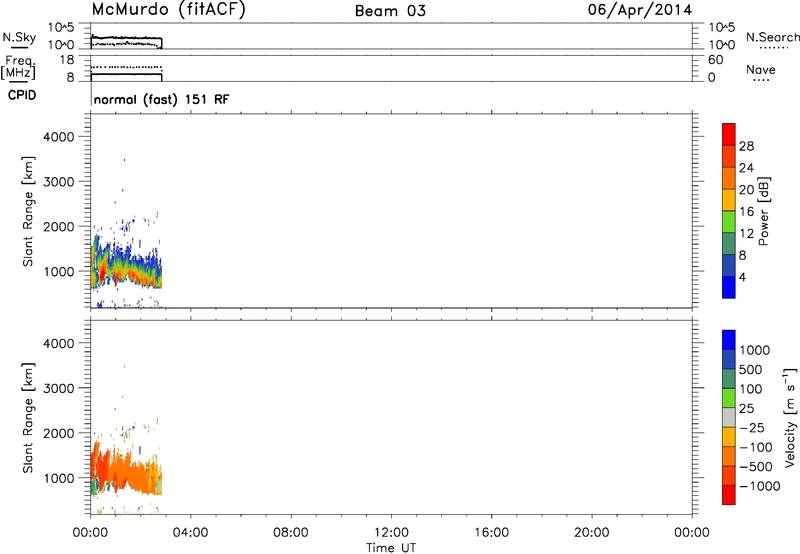
Task: Click the solid frequency trace line near 8 MHz
Action: pyautogui.click(x=126, y=74)
